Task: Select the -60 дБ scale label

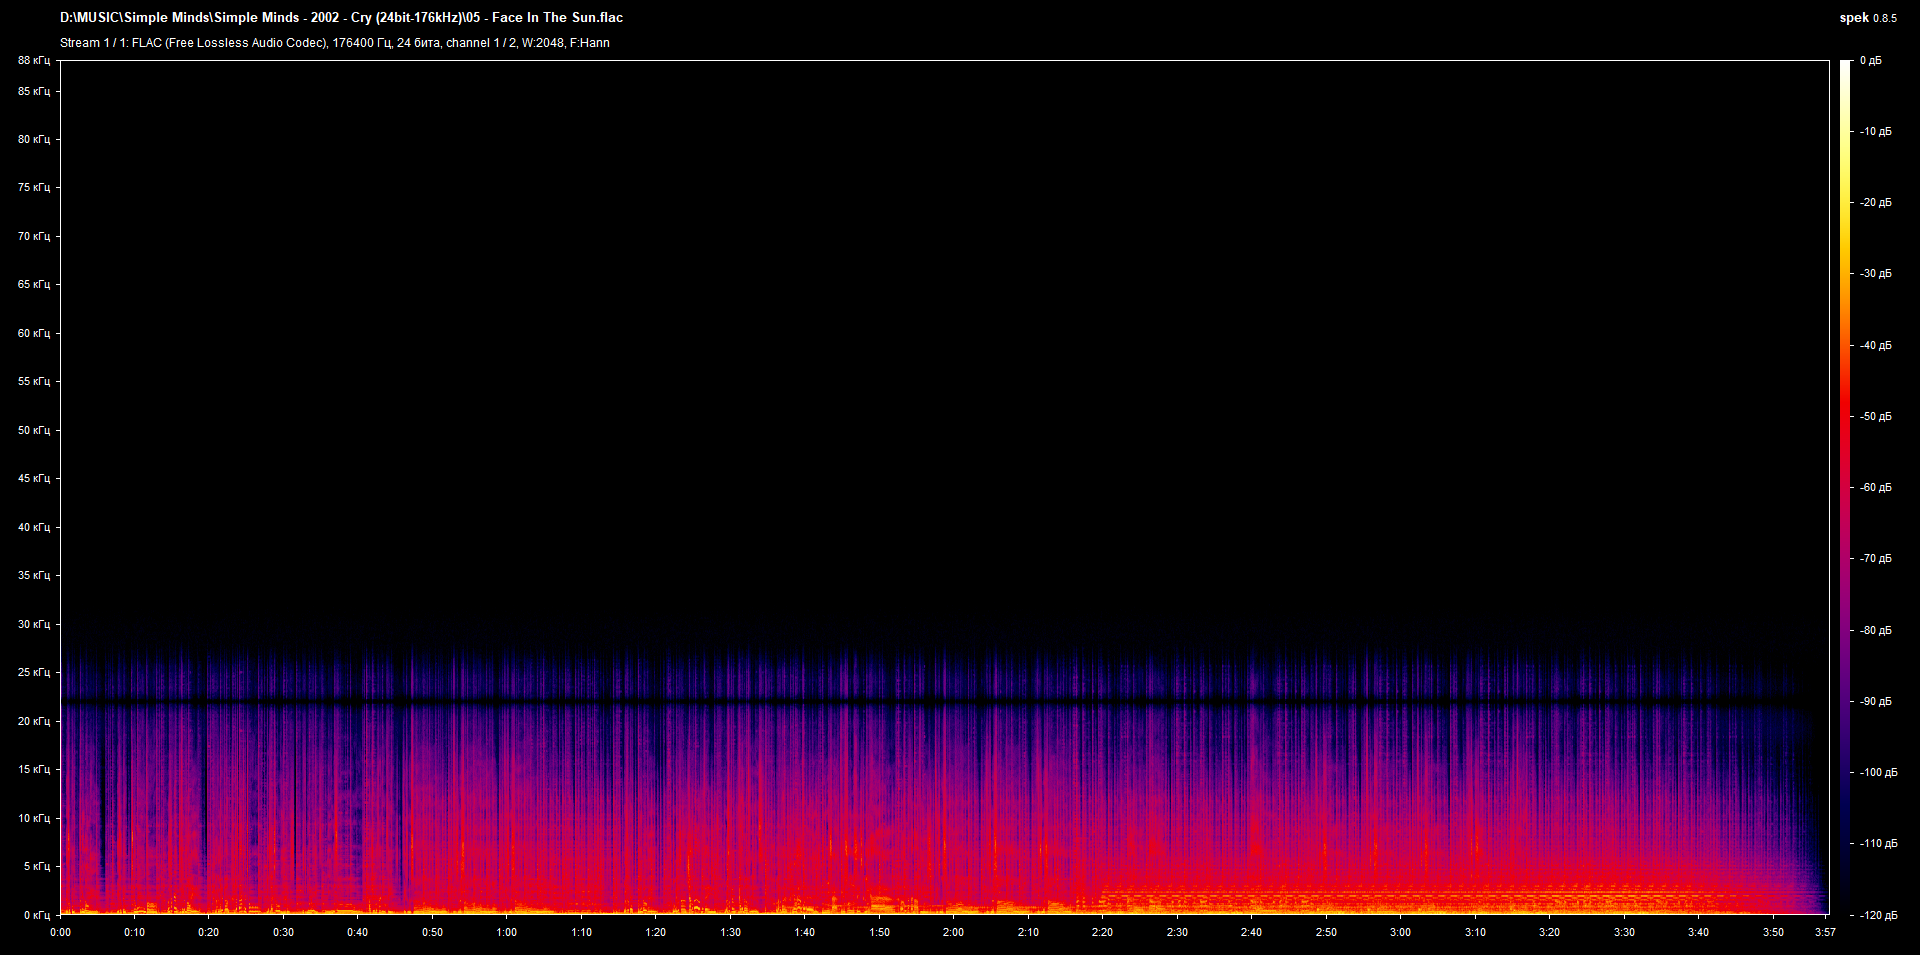Action: coord(1875,488)
